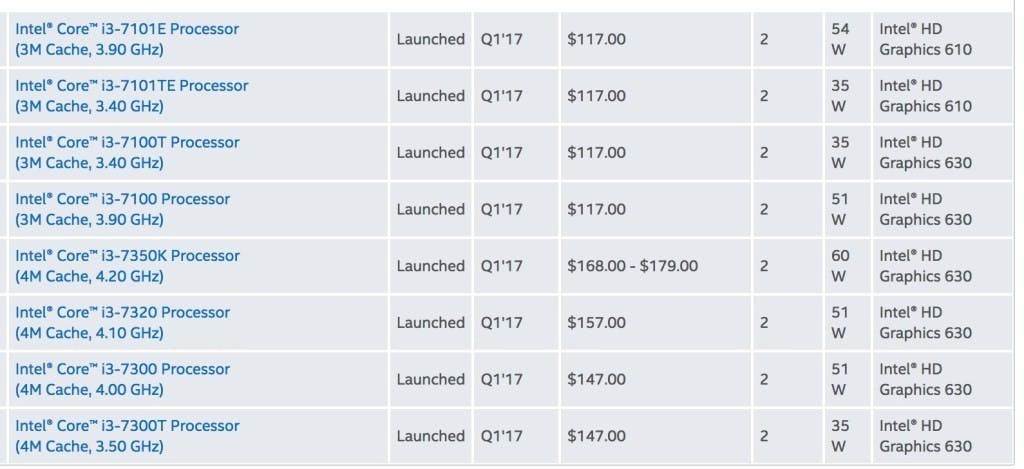Click the 35 W value in the i3-7300T row

click(840, 436)
